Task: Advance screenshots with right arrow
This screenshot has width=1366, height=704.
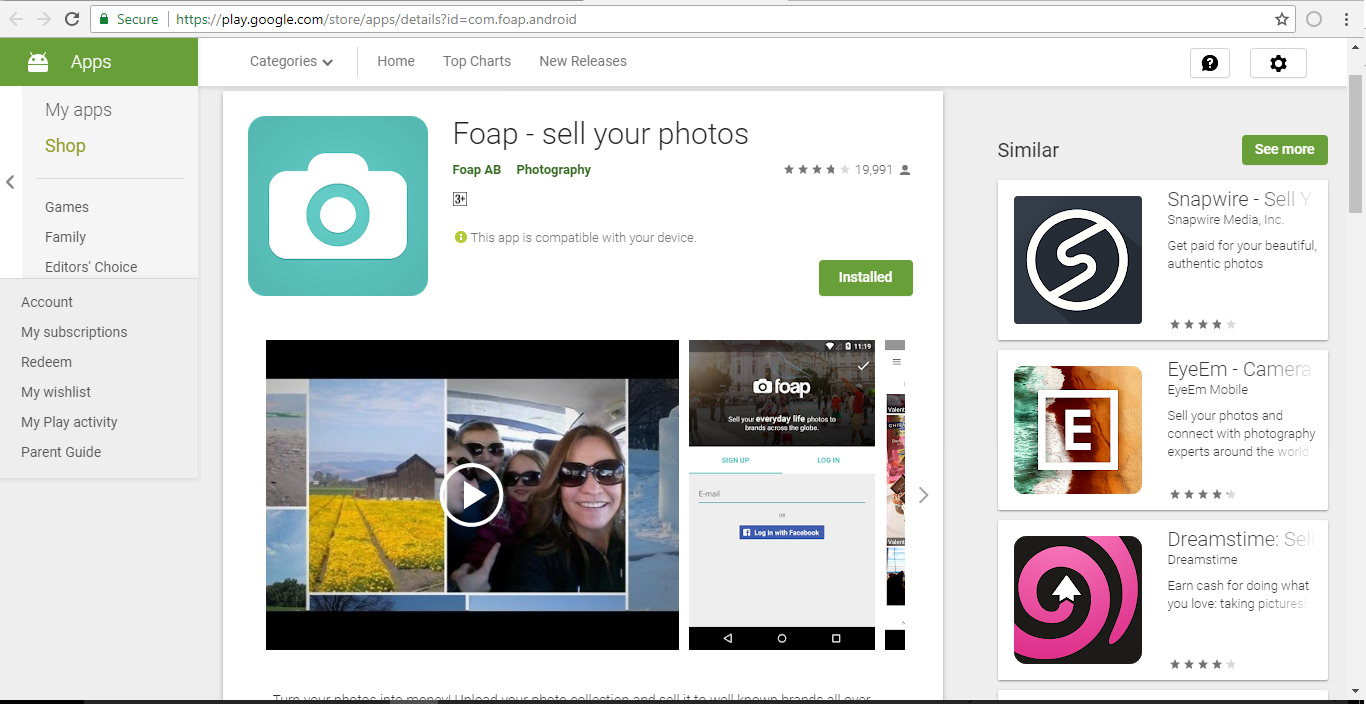Action: (923, 495)
